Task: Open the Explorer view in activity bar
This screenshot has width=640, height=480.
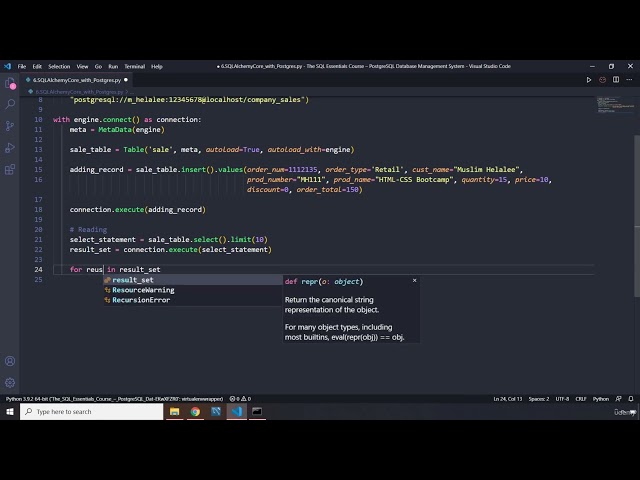Action: pos(10,84)
